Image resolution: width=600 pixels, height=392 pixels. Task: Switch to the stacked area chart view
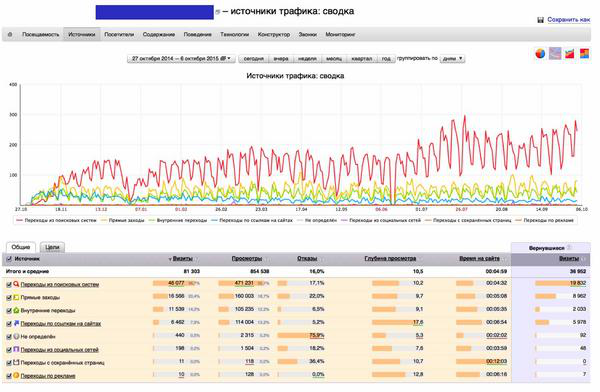click(x=570, y=54)
